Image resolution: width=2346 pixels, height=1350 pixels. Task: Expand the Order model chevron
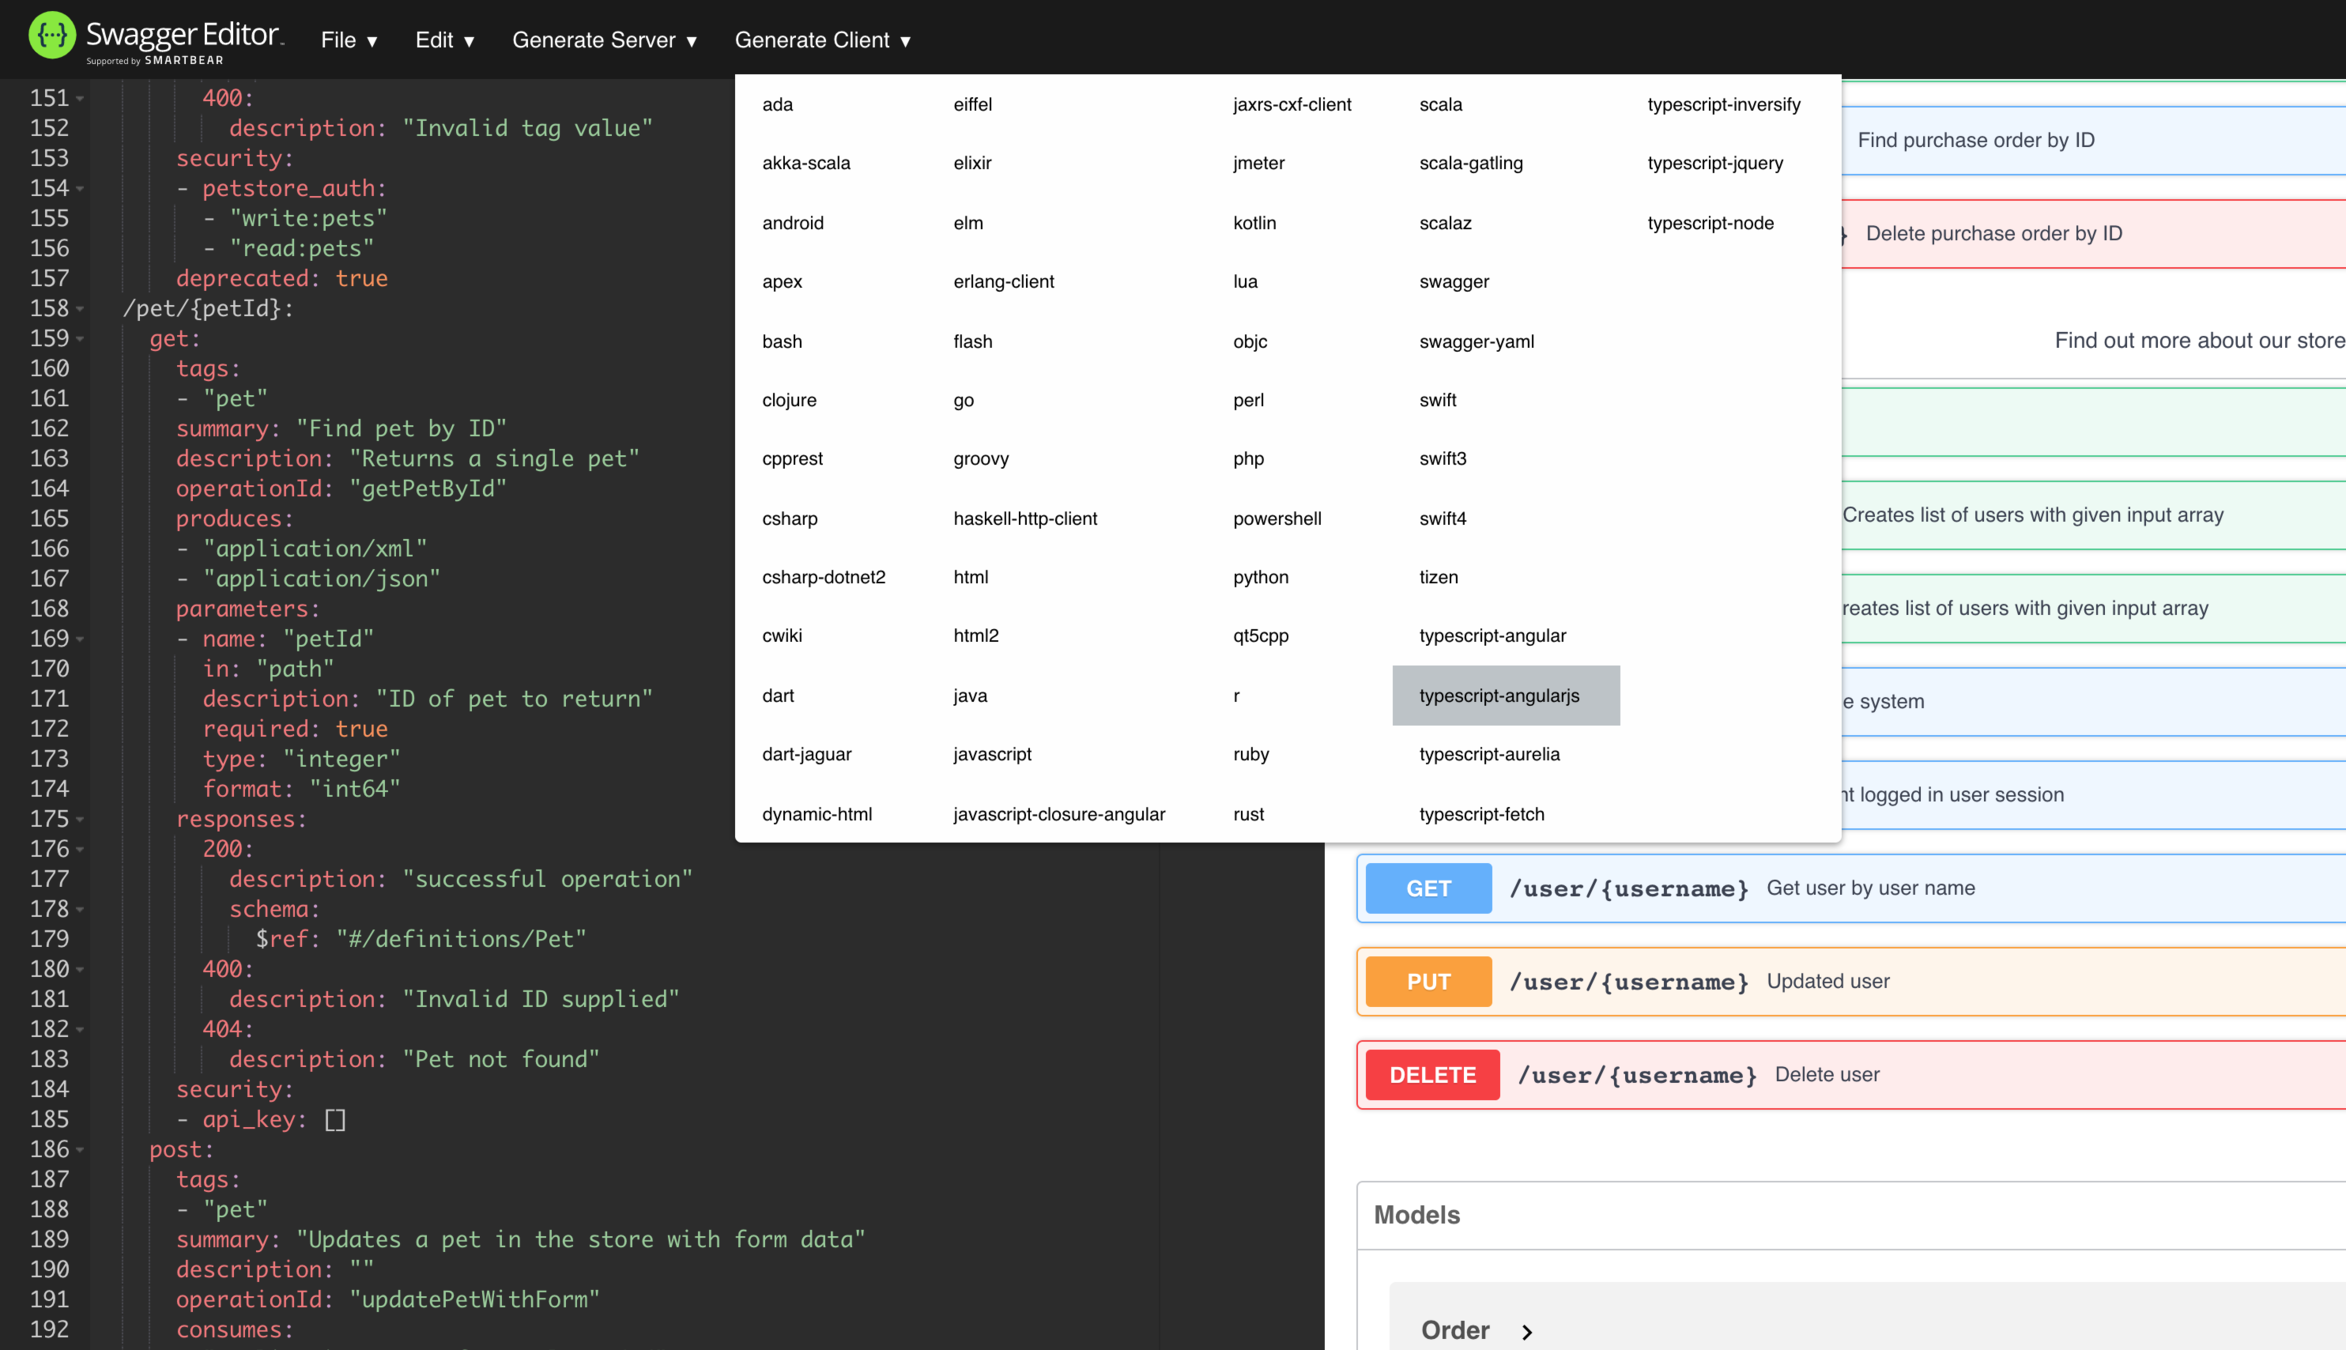point(1526,1331)
